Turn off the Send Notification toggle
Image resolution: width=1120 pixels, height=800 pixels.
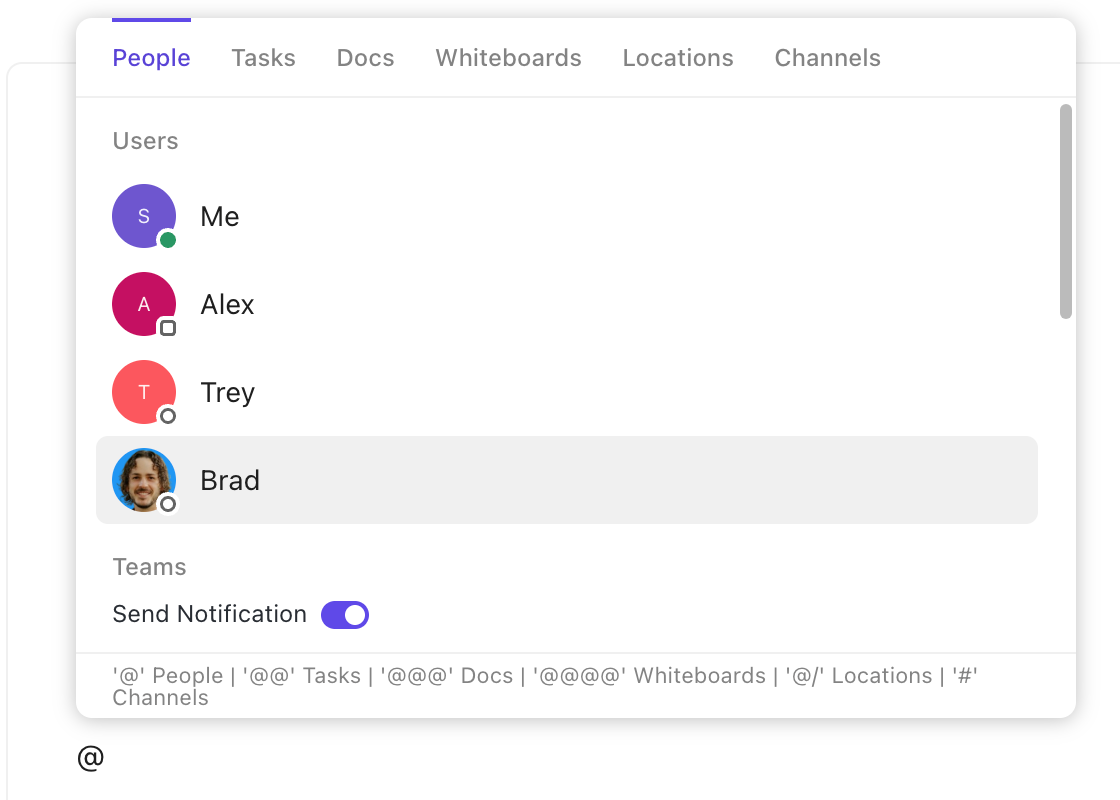[345, 615]
